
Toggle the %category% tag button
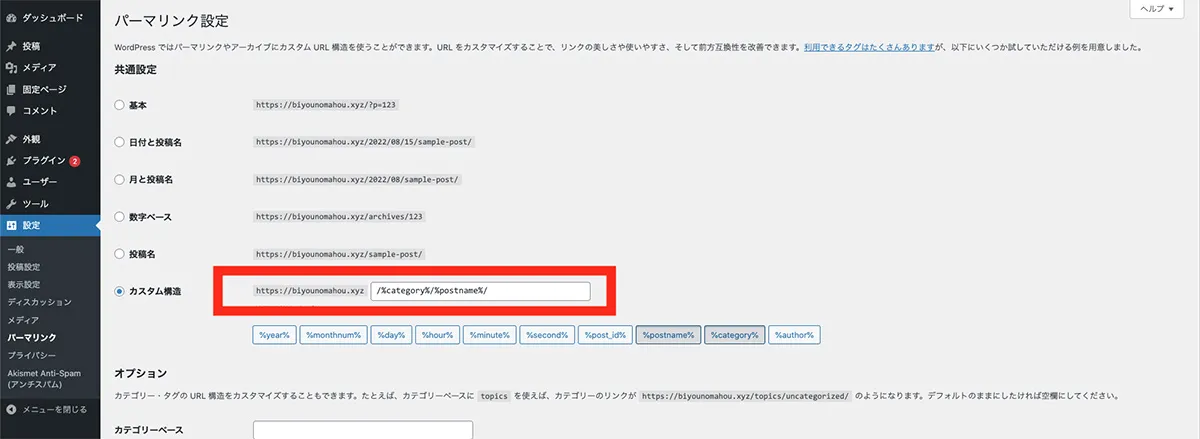[x=735, y=335]
